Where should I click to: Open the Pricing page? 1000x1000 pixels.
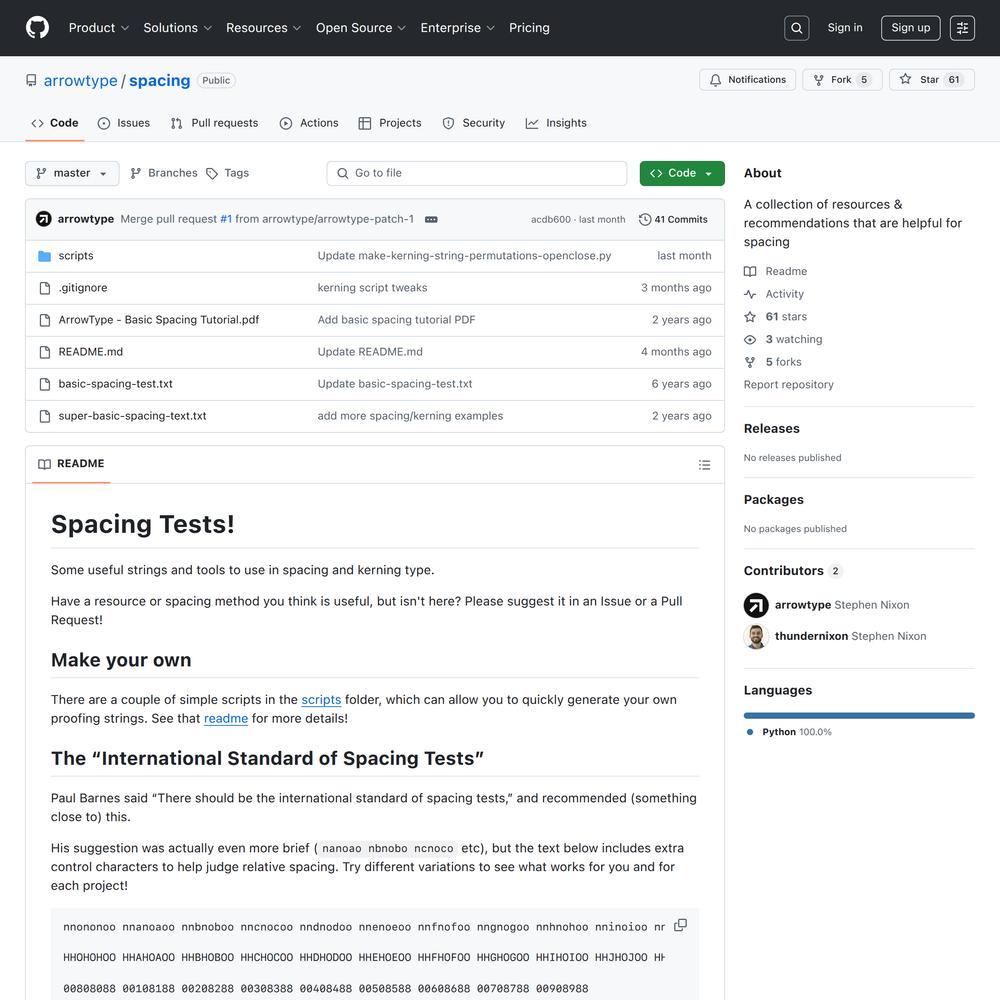(x=529, y=28)
